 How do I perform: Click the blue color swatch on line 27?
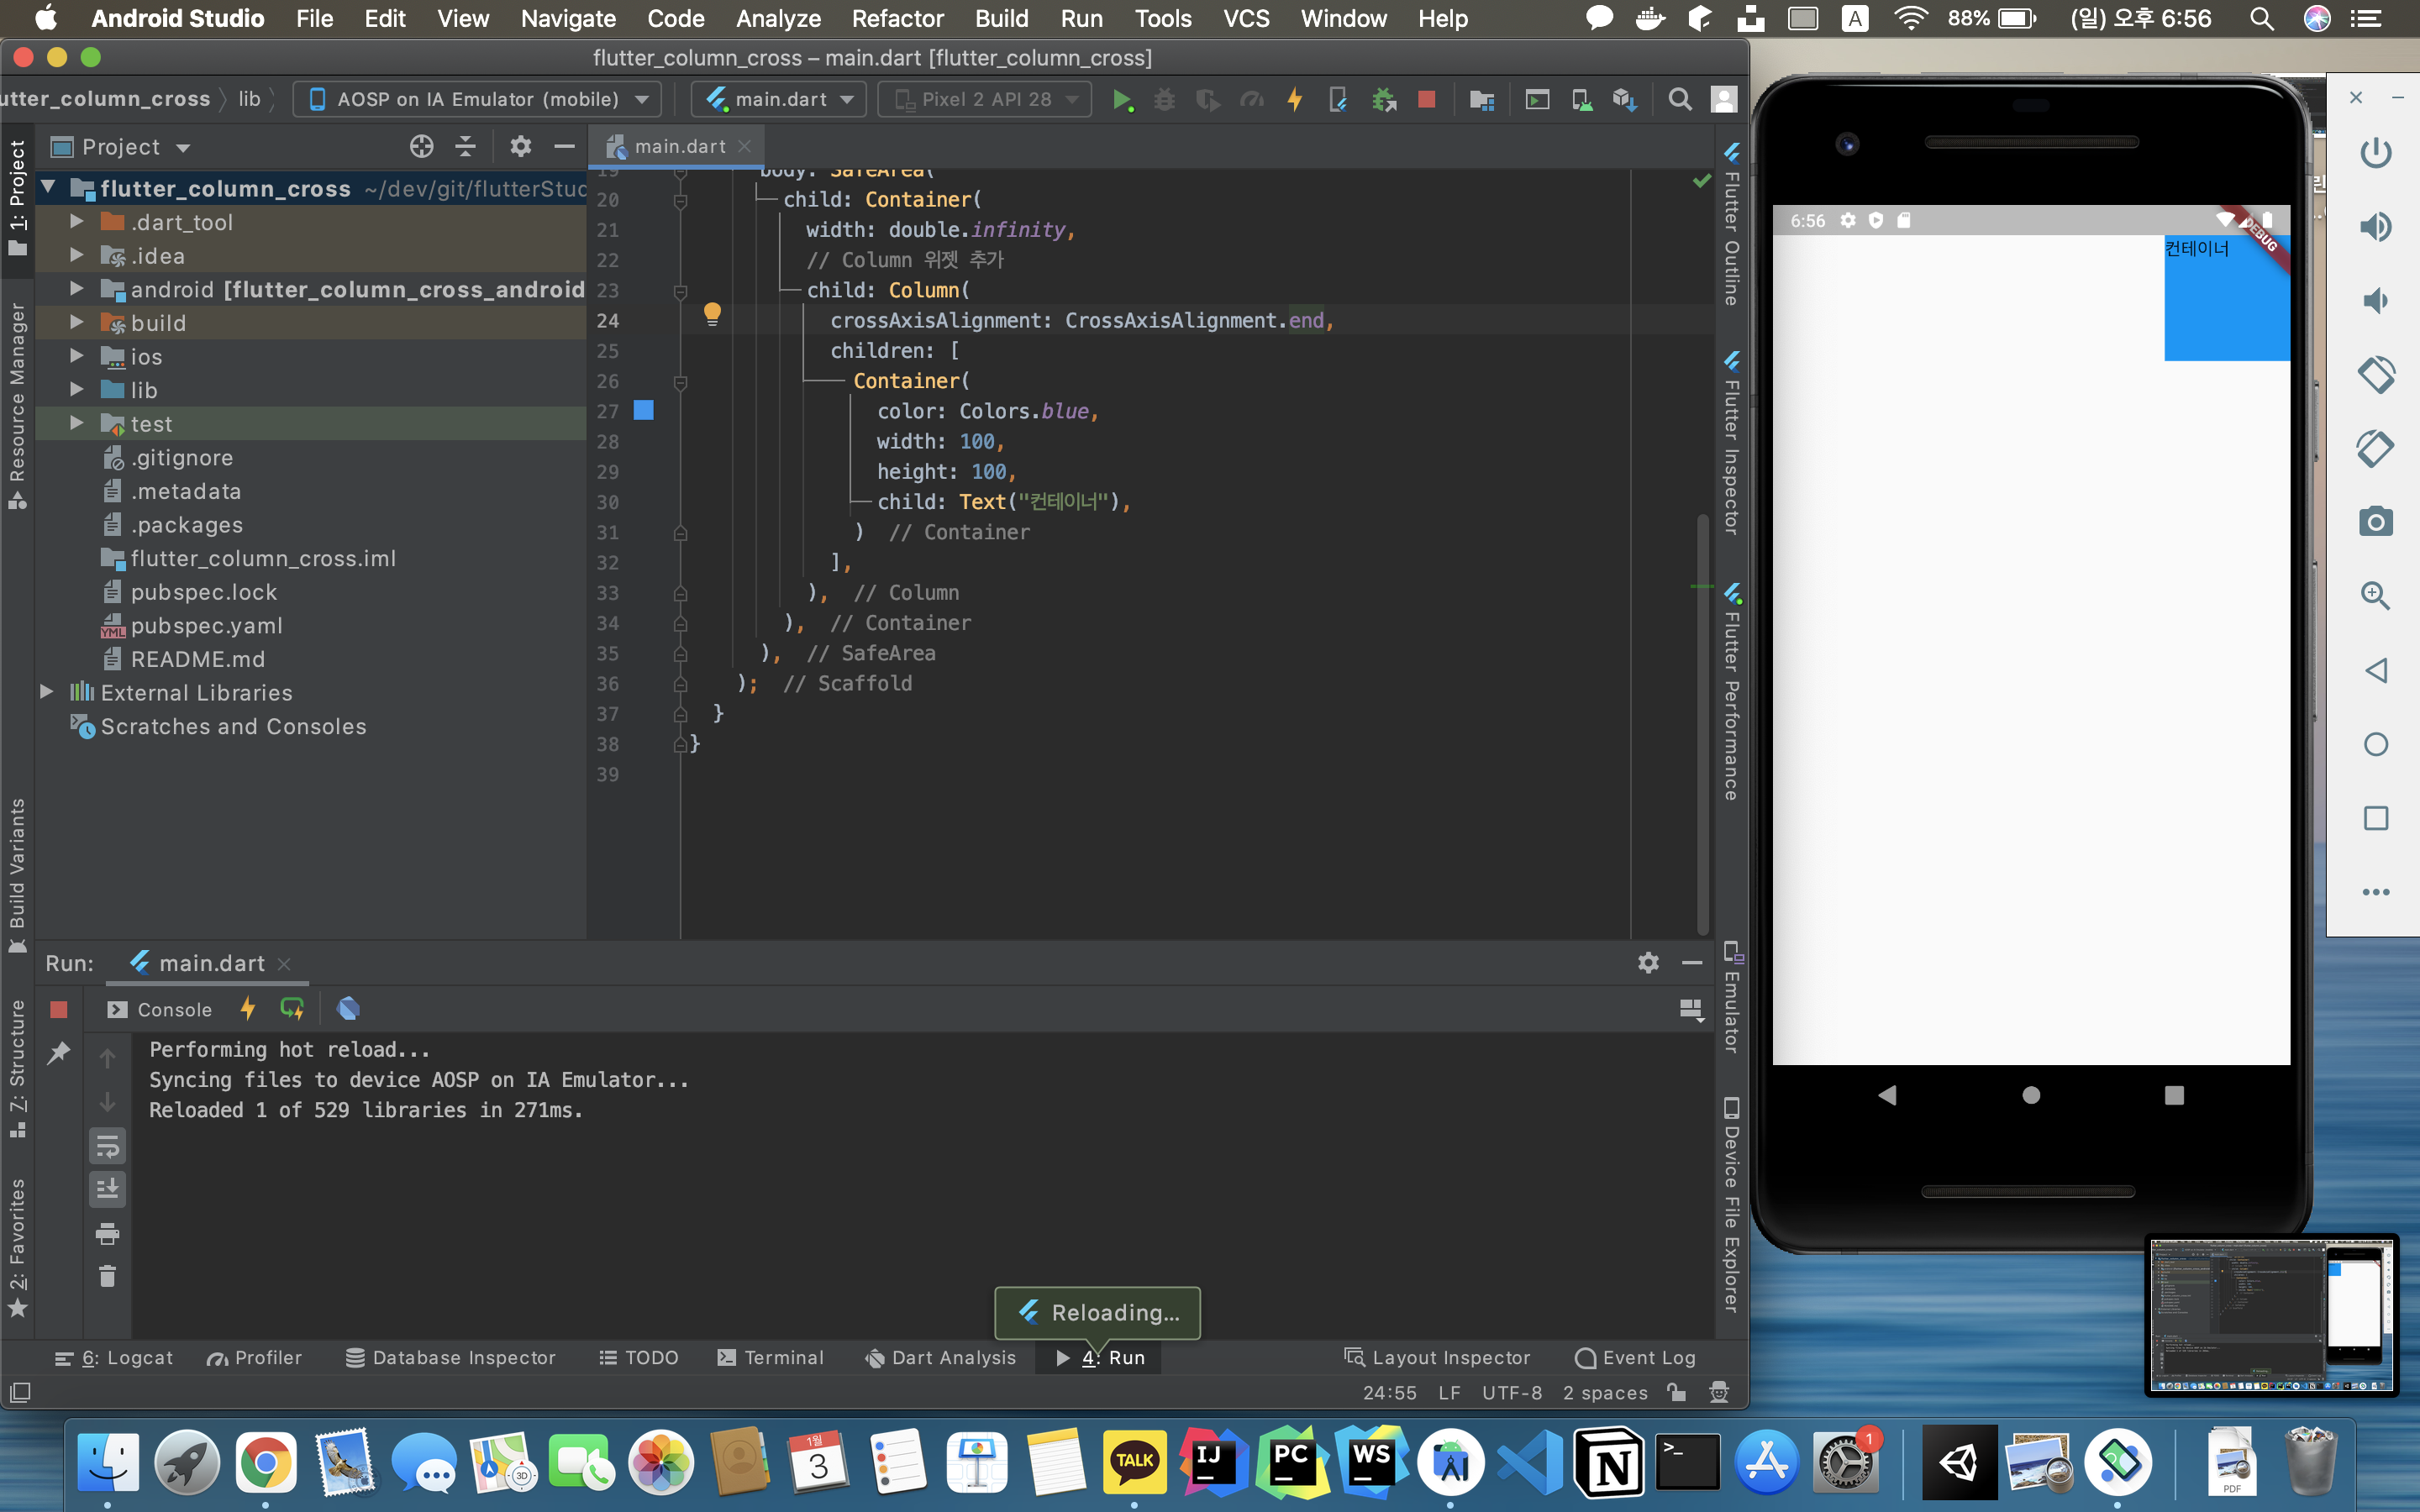(x=644, y=410)
